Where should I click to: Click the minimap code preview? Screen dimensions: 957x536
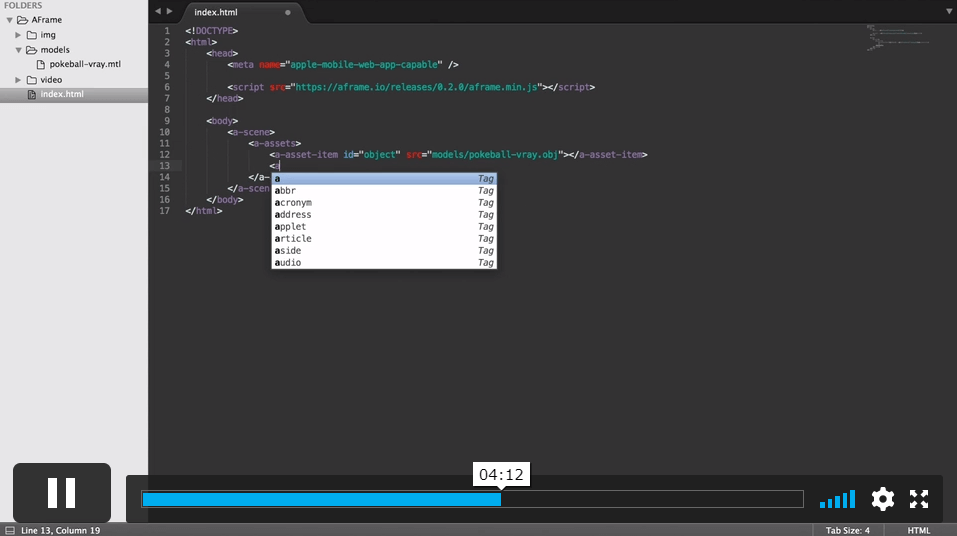coord(898,37)
